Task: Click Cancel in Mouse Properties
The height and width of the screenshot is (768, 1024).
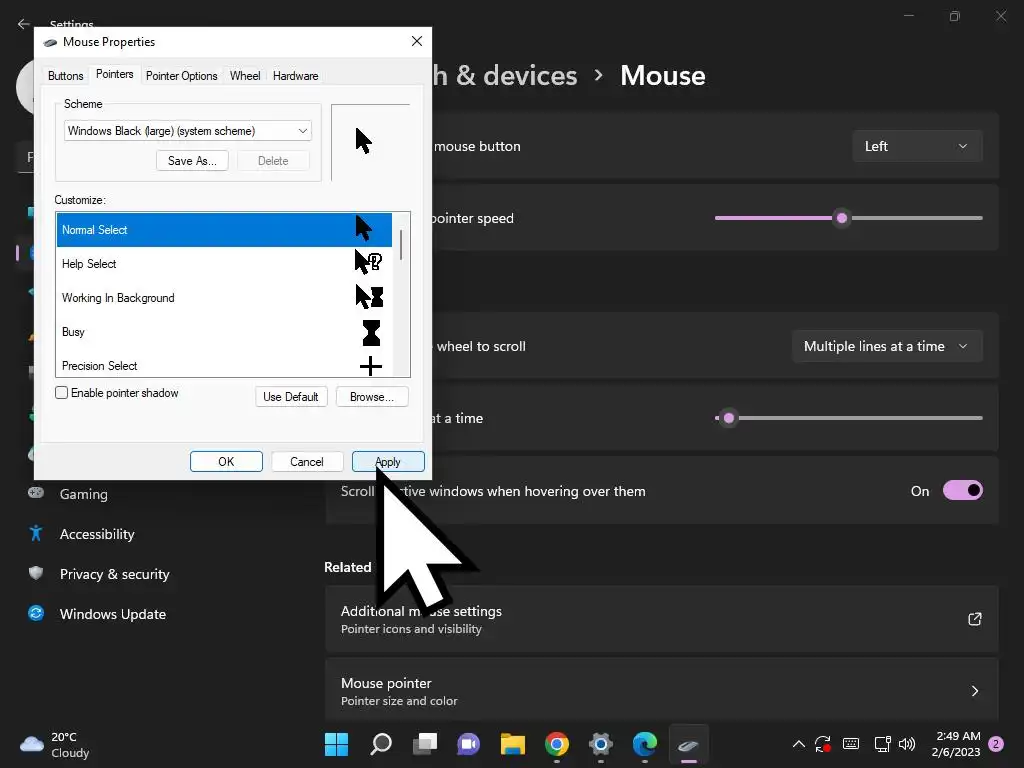Action: click(x=306, y=462)
